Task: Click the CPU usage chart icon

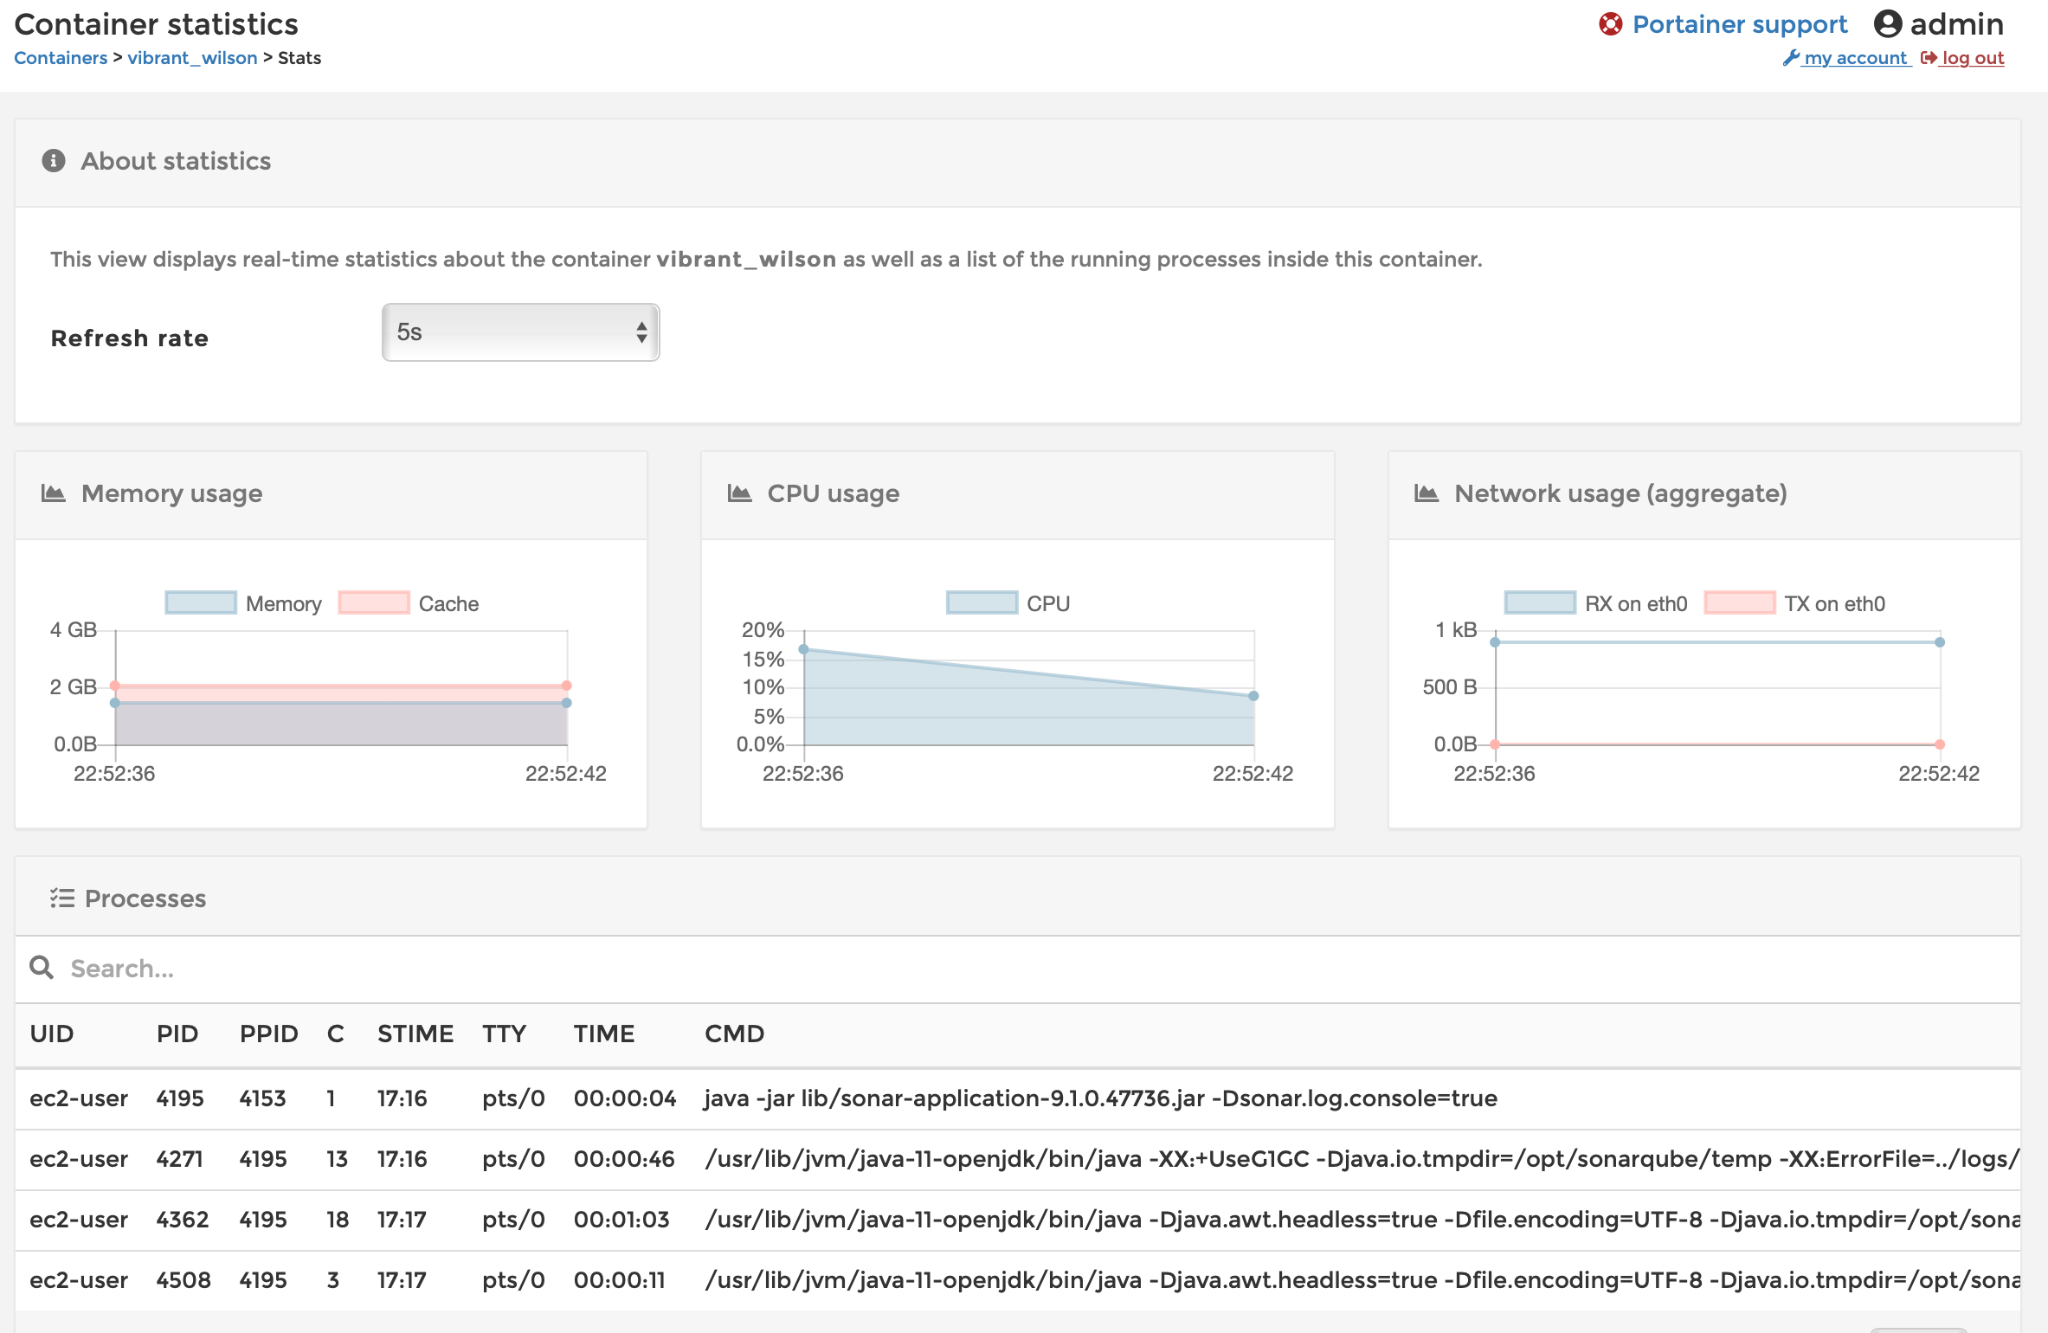Action: pos(740,493)
